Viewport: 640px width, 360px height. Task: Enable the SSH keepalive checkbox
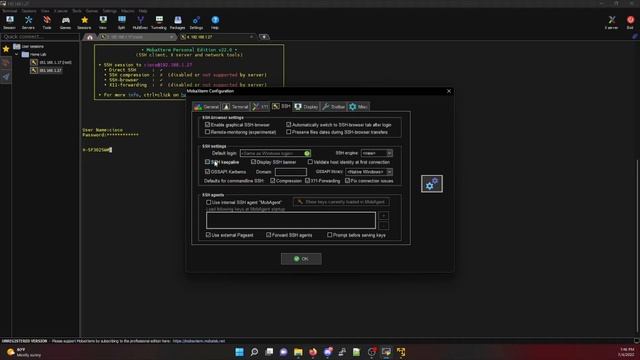tap(207, 162)
